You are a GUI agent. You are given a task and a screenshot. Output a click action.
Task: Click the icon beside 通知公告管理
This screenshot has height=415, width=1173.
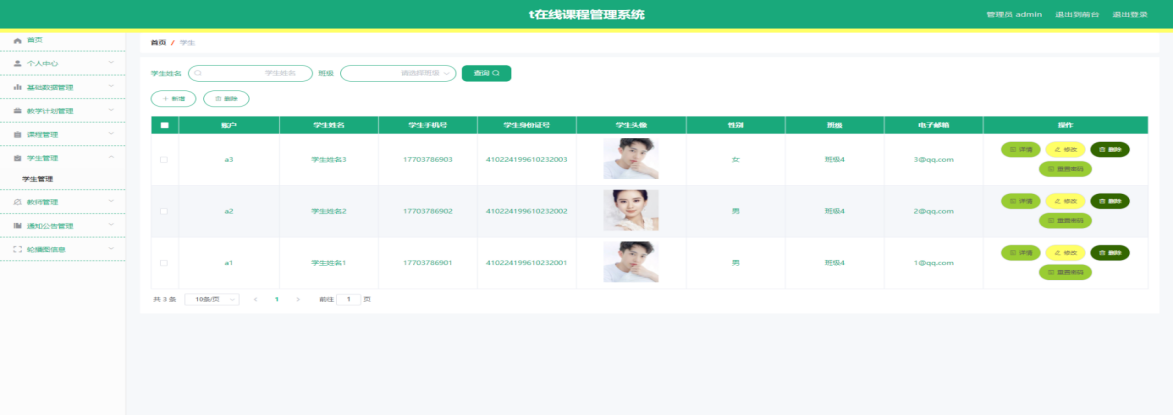[17, 226]
